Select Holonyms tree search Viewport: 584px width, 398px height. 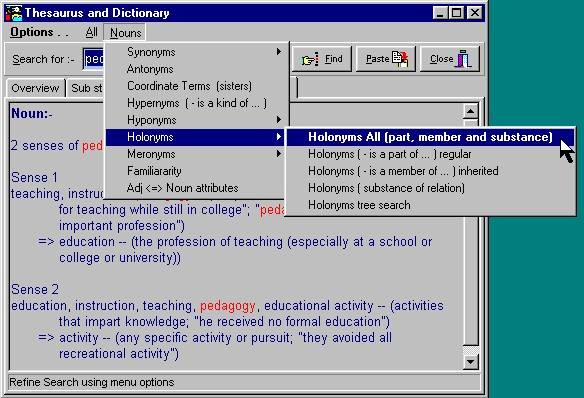click(x=430, y=205)
